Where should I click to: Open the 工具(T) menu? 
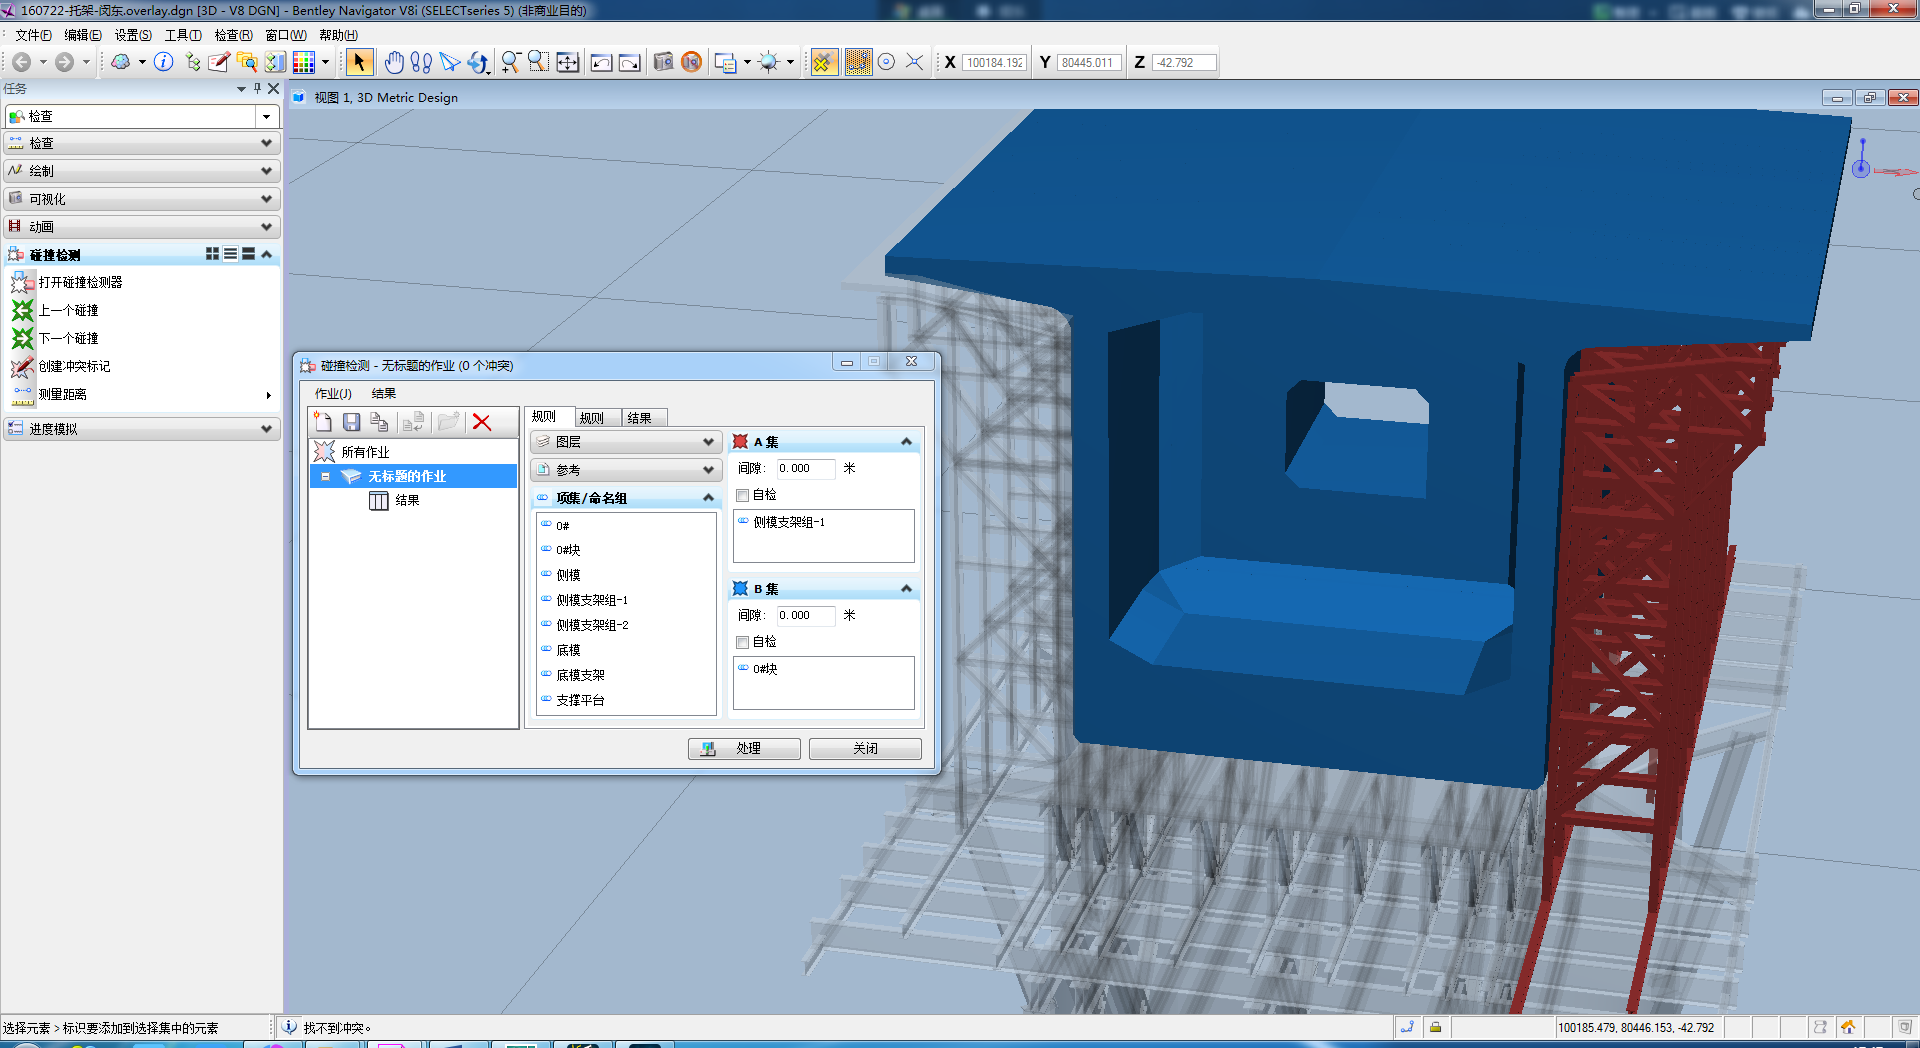[183, 35]
